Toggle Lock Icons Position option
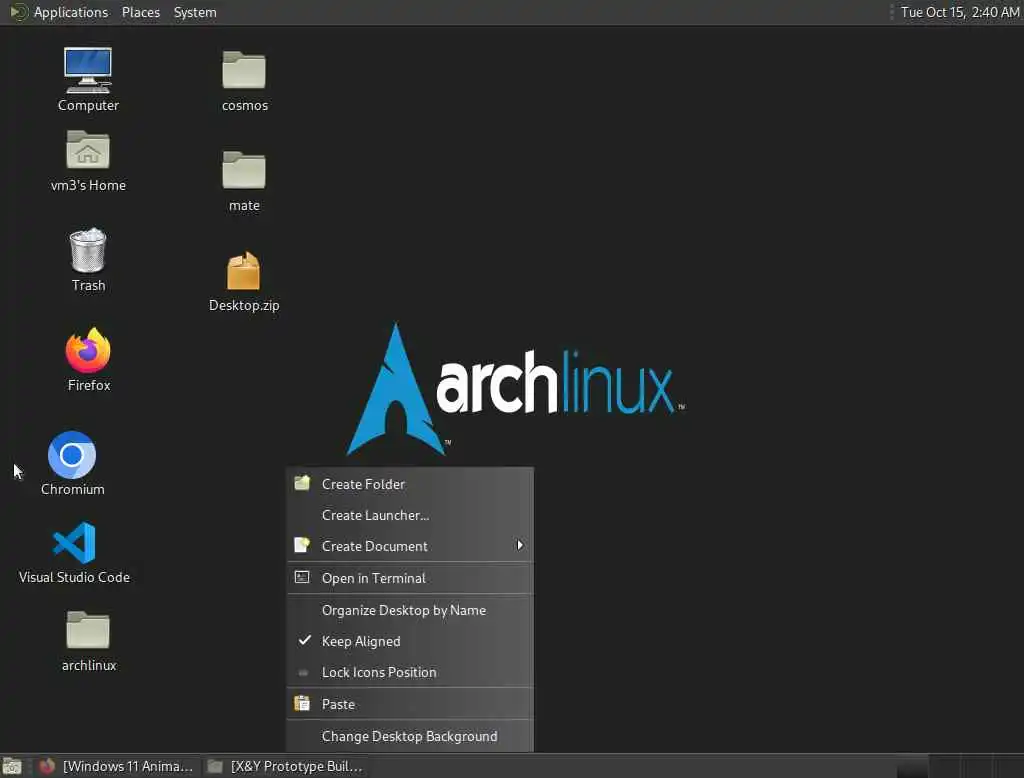 point(410,672)
